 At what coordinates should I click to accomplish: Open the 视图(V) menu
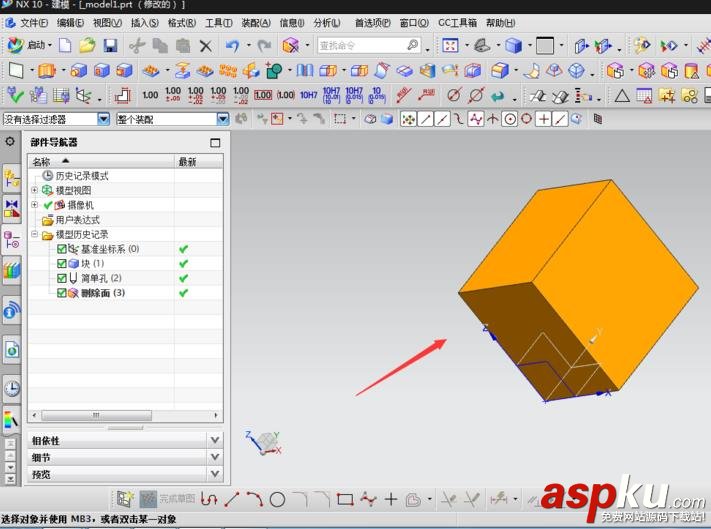(x=107, y=23)
